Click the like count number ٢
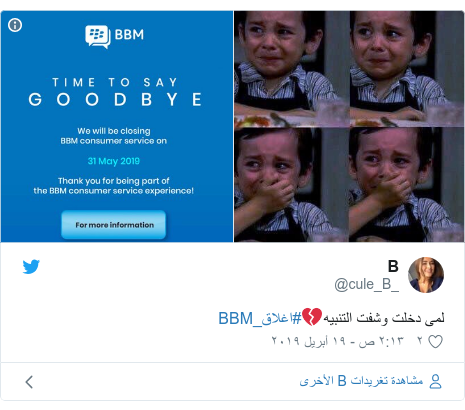Image resolution: width=465 pixels, height=410 pixels. (x=420, y=341)
